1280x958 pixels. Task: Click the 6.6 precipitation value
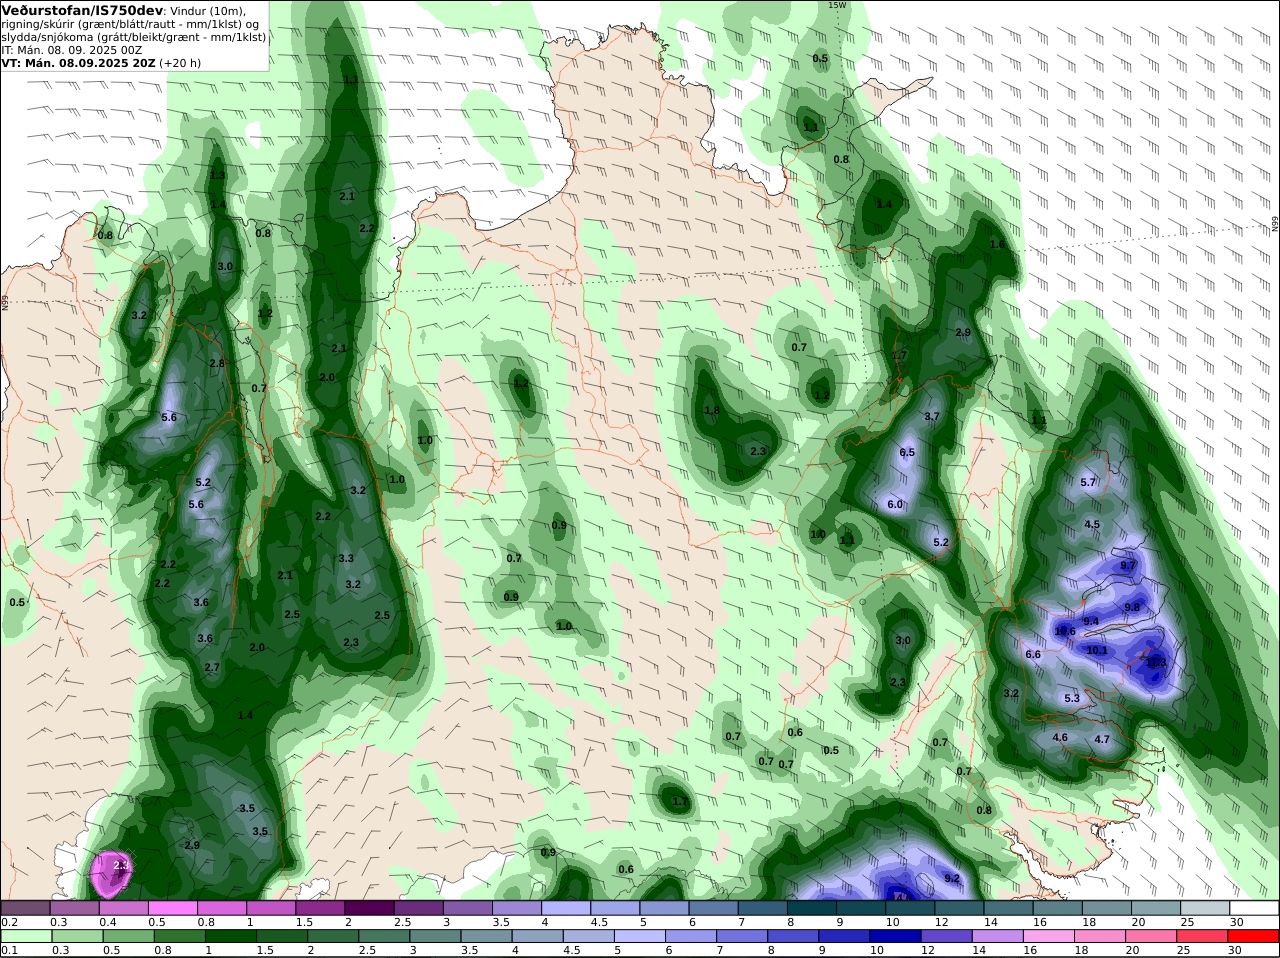[1033, 654]
